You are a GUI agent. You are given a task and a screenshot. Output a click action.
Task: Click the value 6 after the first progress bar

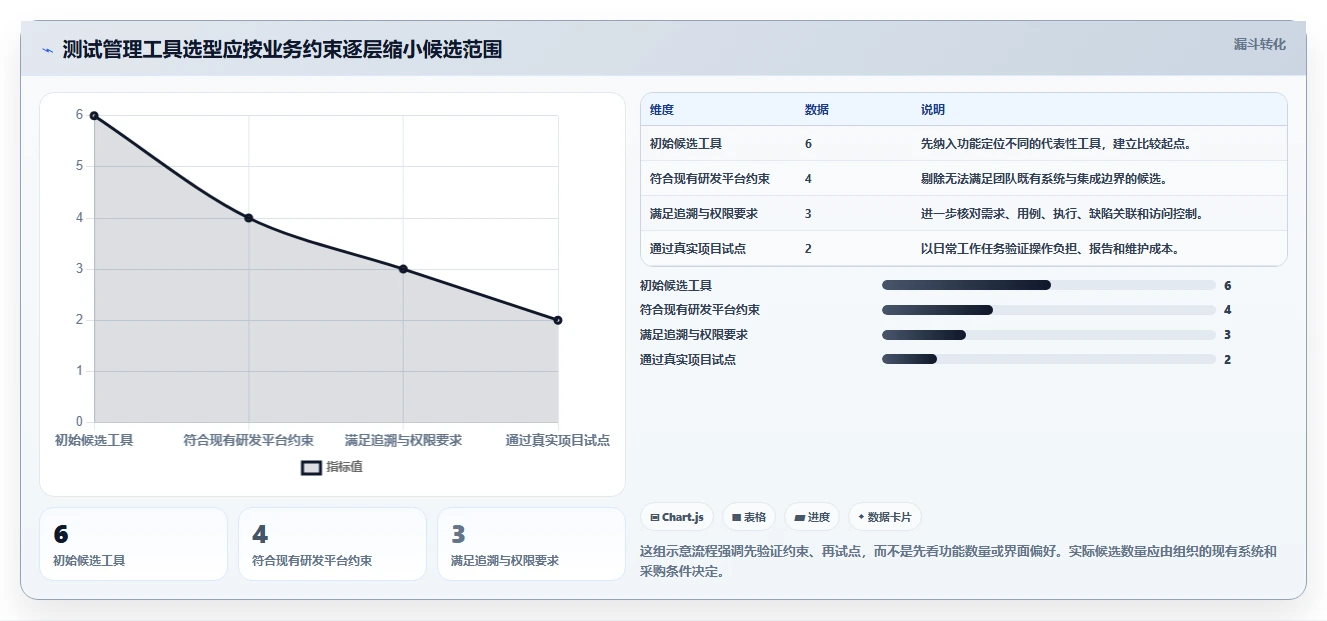pos(1227,286)
